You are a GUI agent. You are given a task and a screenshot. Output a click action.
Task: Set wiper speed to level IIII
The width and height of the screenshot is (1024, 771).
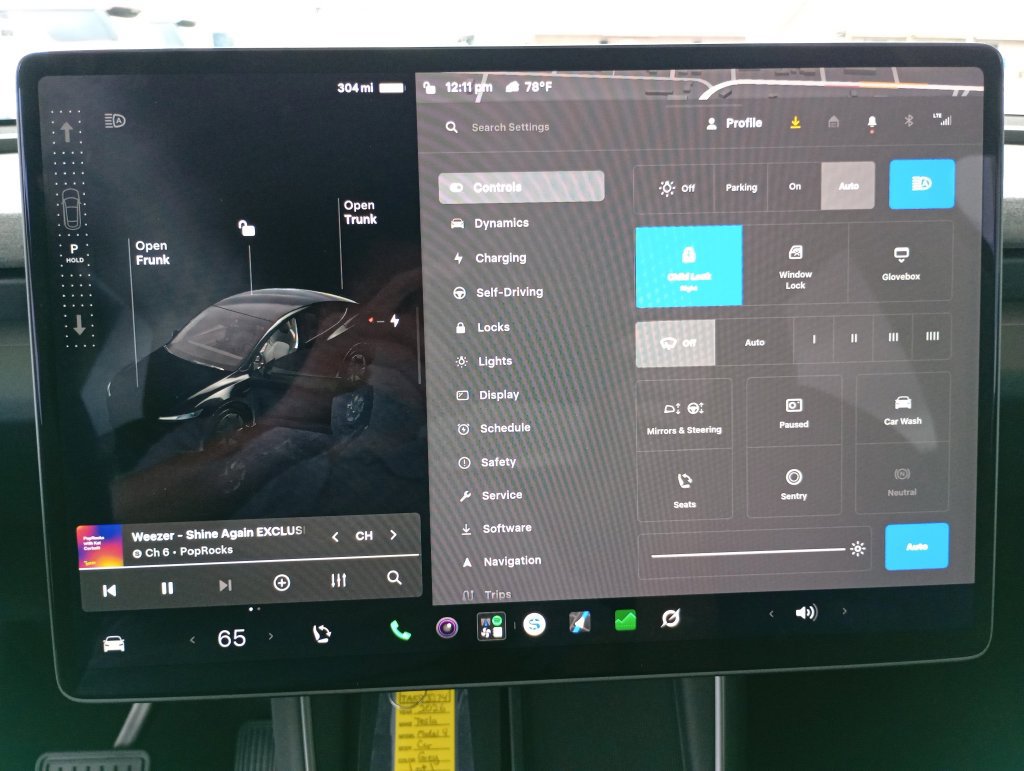tap(932, 336)
